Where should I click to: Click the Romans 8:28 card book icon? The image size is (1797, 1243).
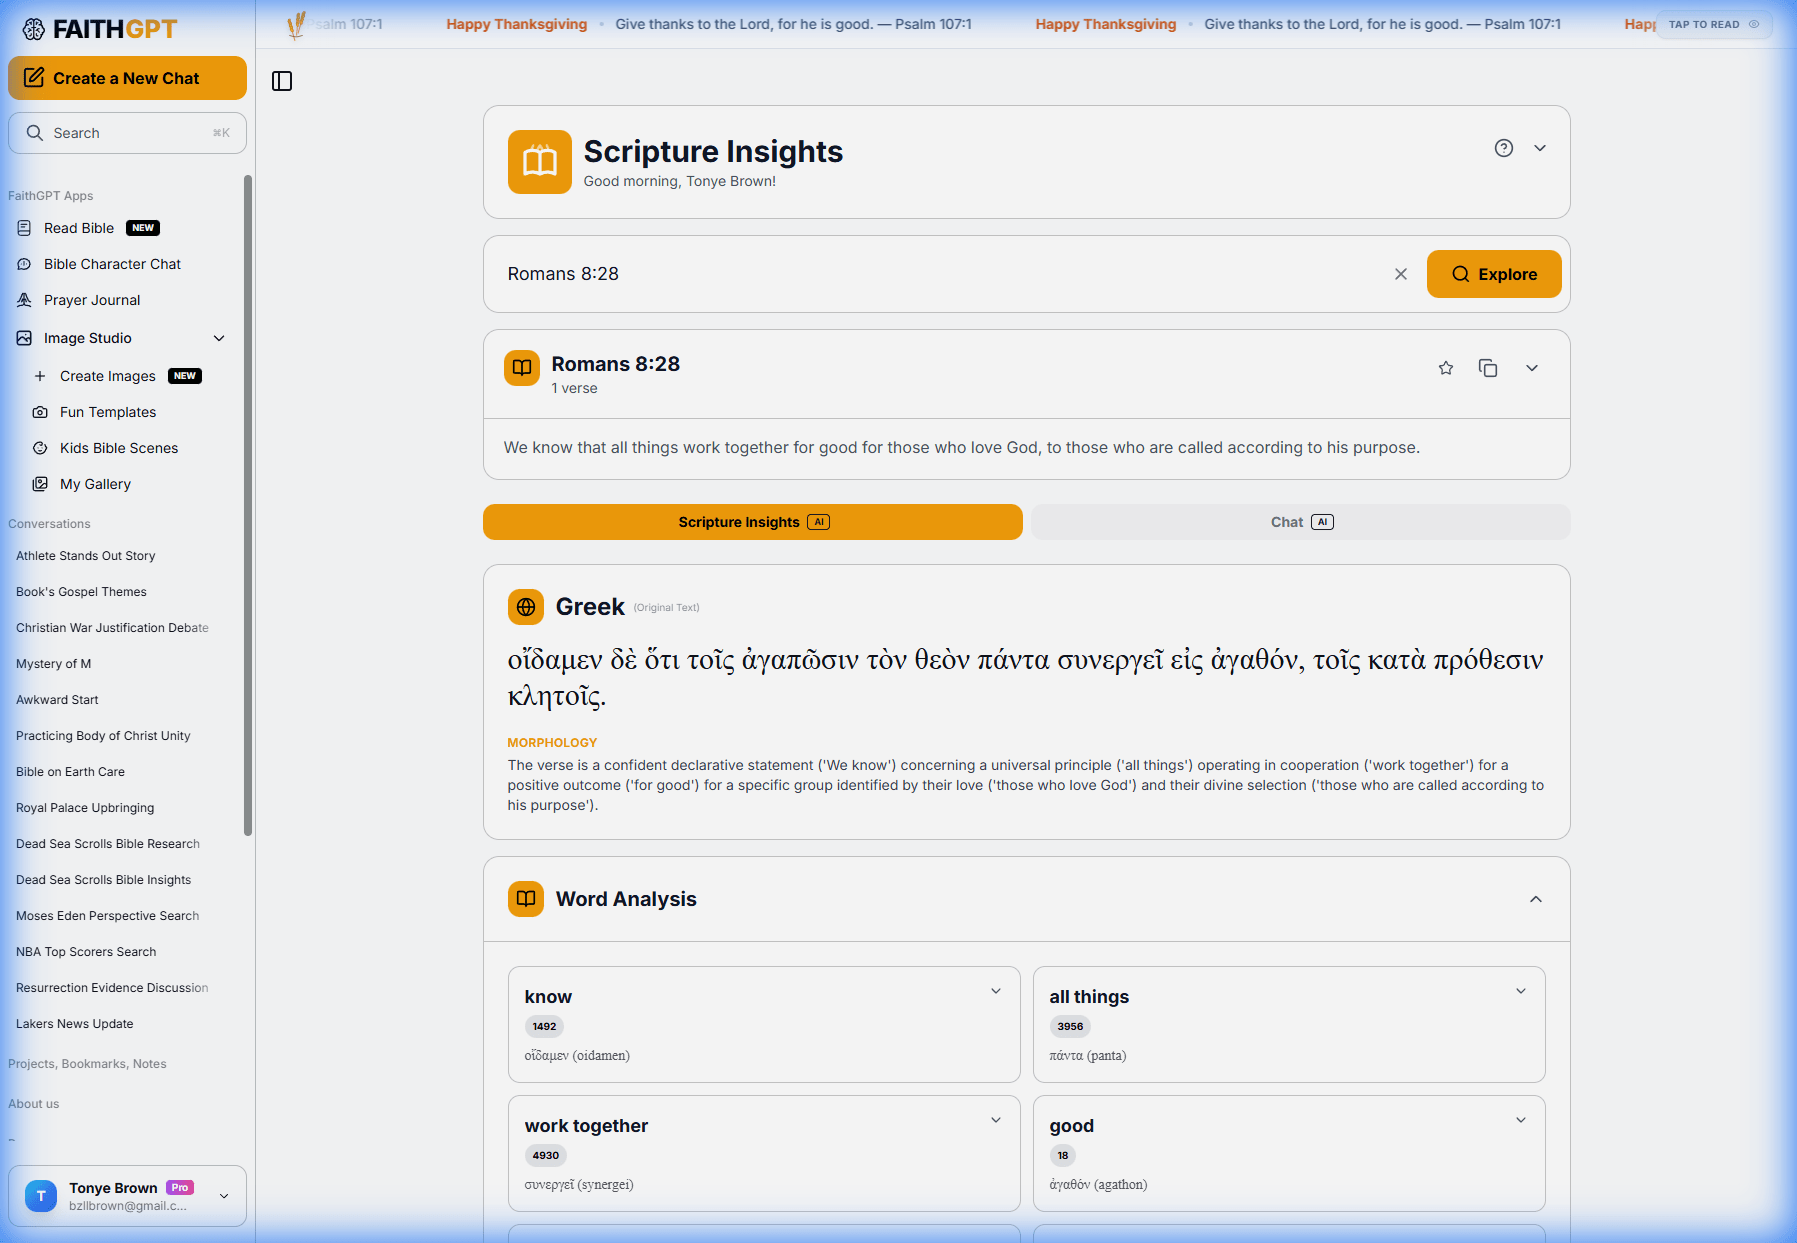coord(522,368)
